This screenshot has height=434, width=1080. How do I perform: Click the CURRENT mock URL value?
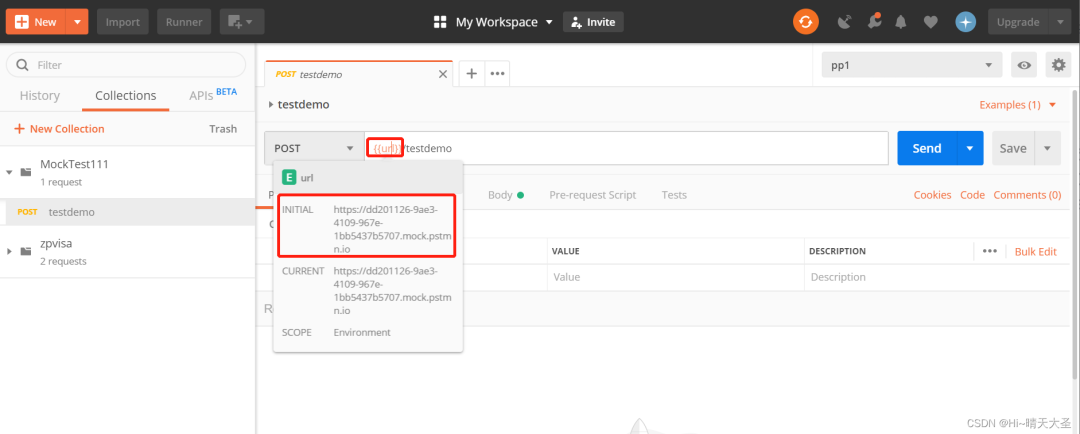point(393,291)
